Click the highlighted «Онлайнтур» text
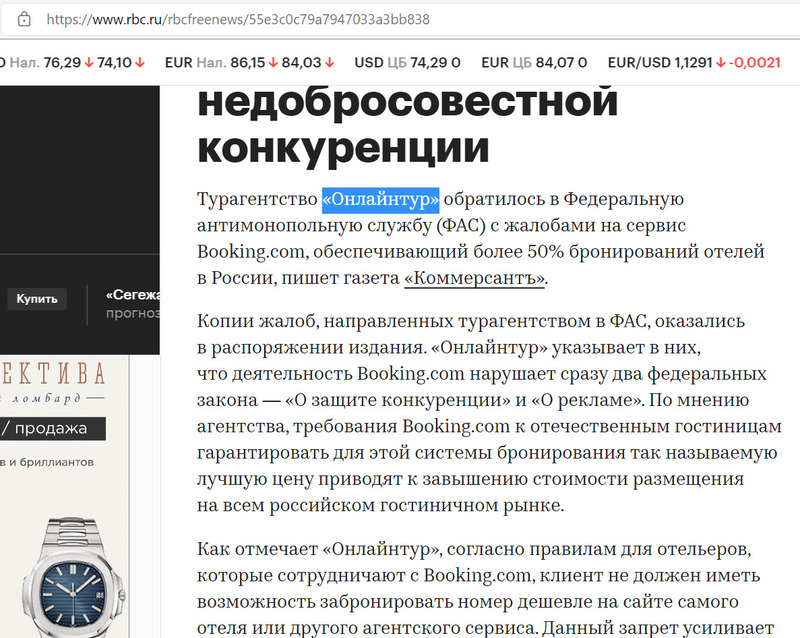The height and width of the screenshot is (638, 800). (380, 200)
